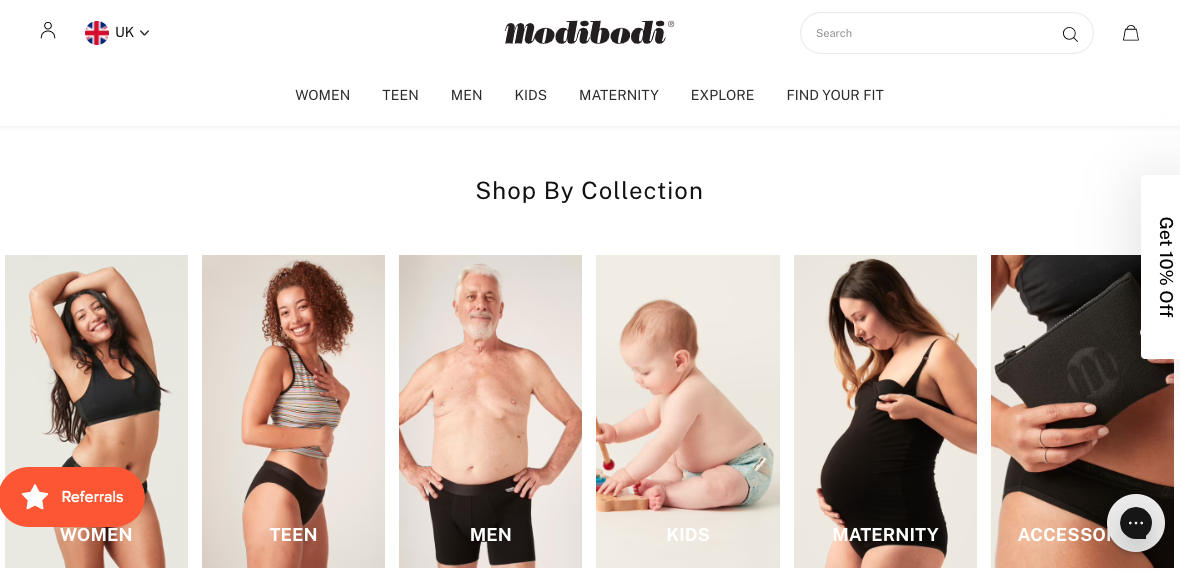Viewport: 1180px width, 576px height.
Task: Expand the UK region dropdown chevron
Action: (x=144, y=33)
